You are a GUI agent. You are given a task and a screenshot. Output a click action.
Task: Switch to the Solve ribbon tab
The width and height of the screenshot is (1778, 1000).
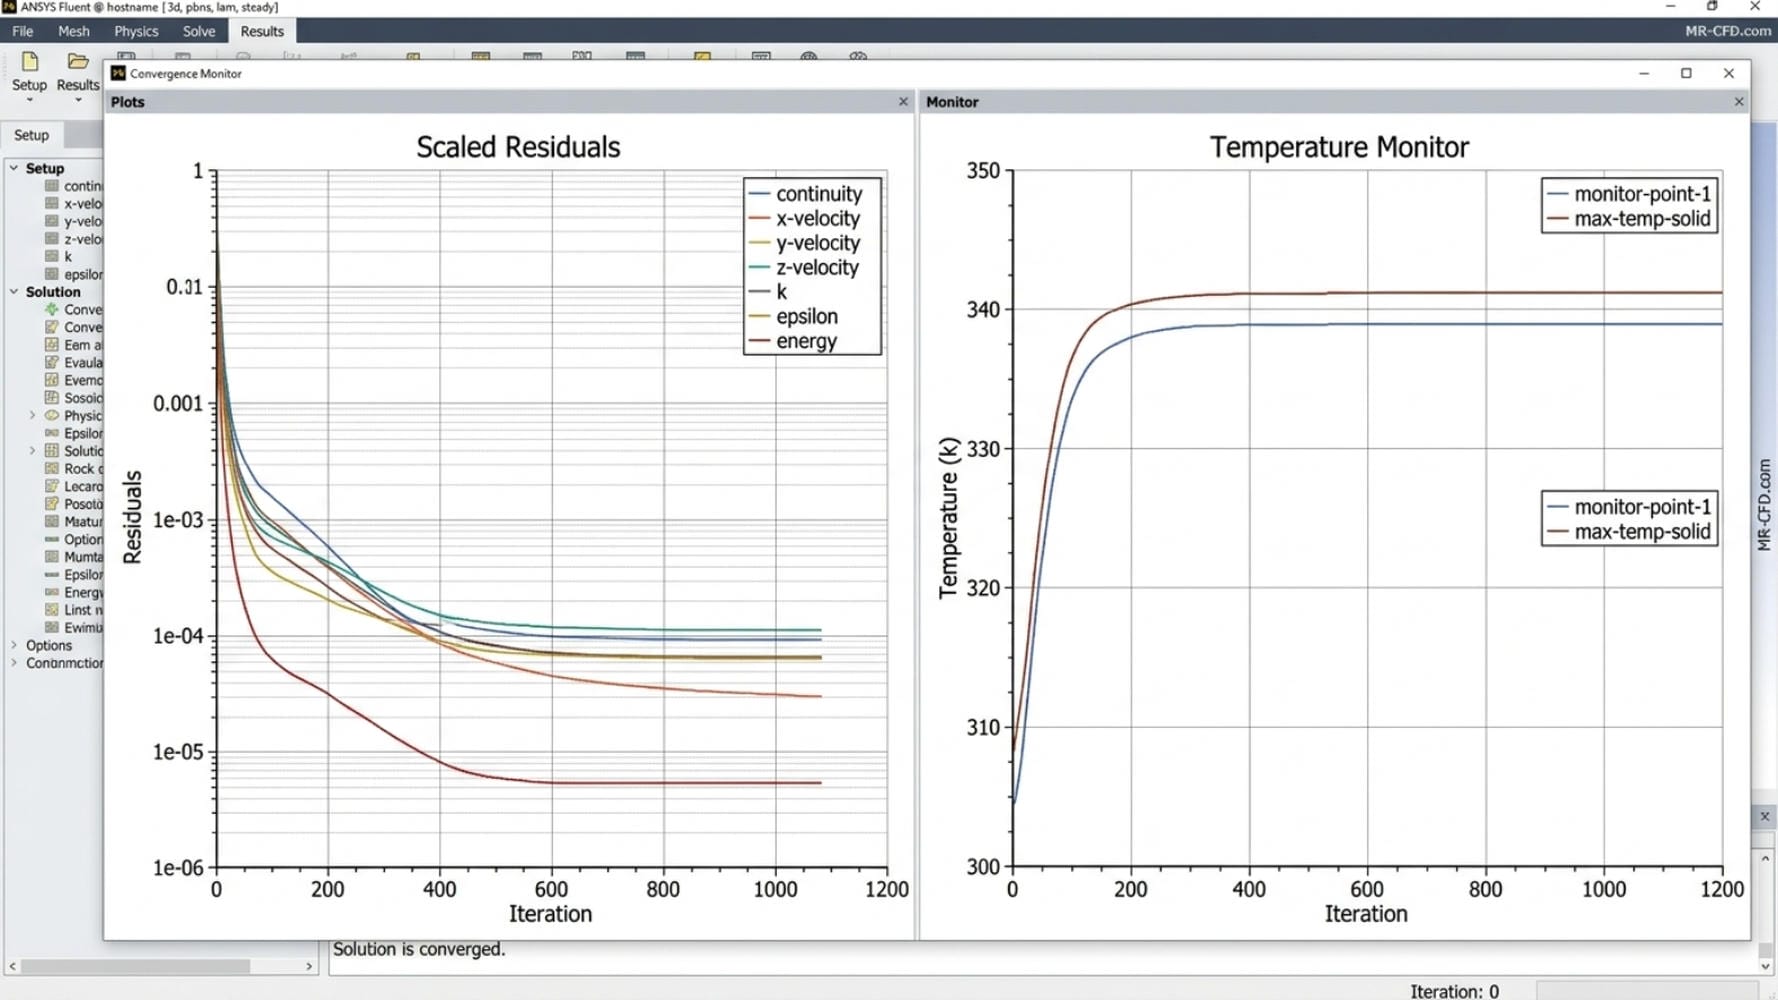point(199,31)
